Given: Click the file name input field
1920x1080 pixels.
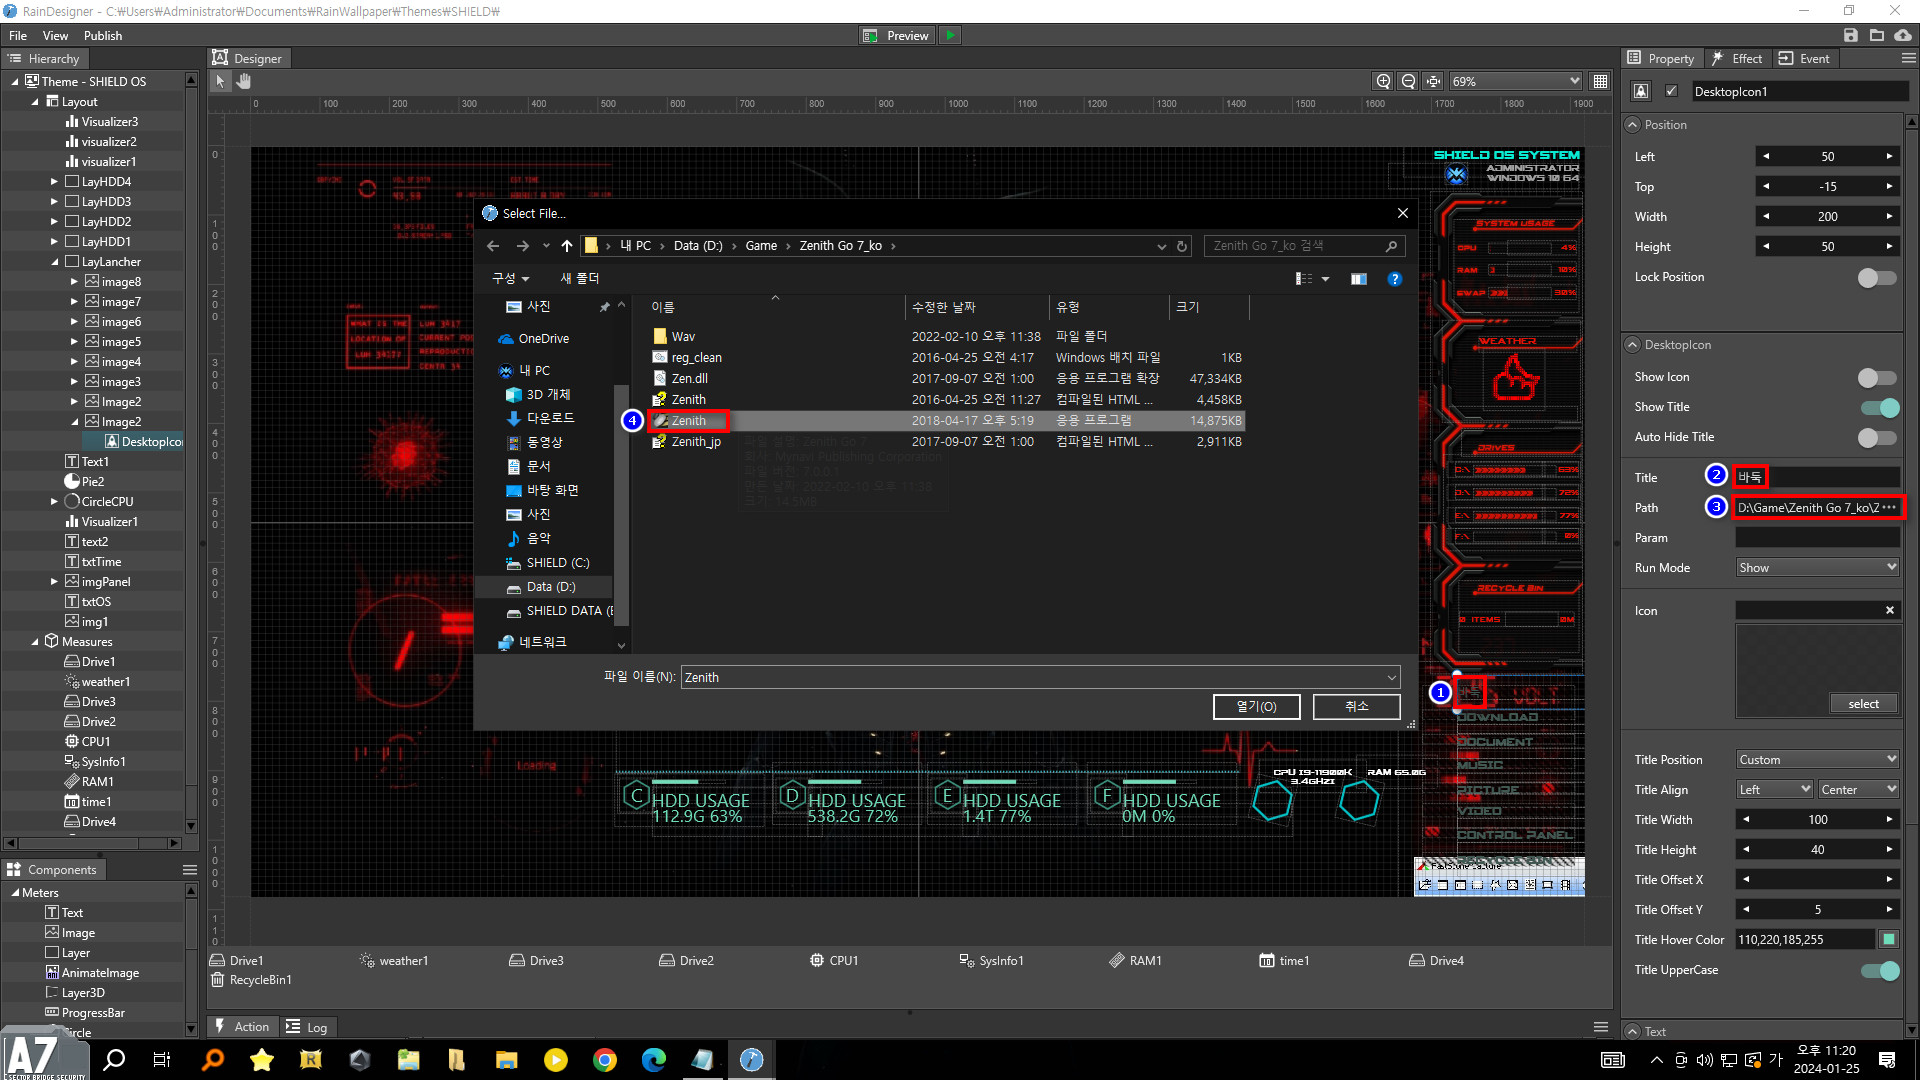Looking at the screenshot, I should [x=1040, y=677].
